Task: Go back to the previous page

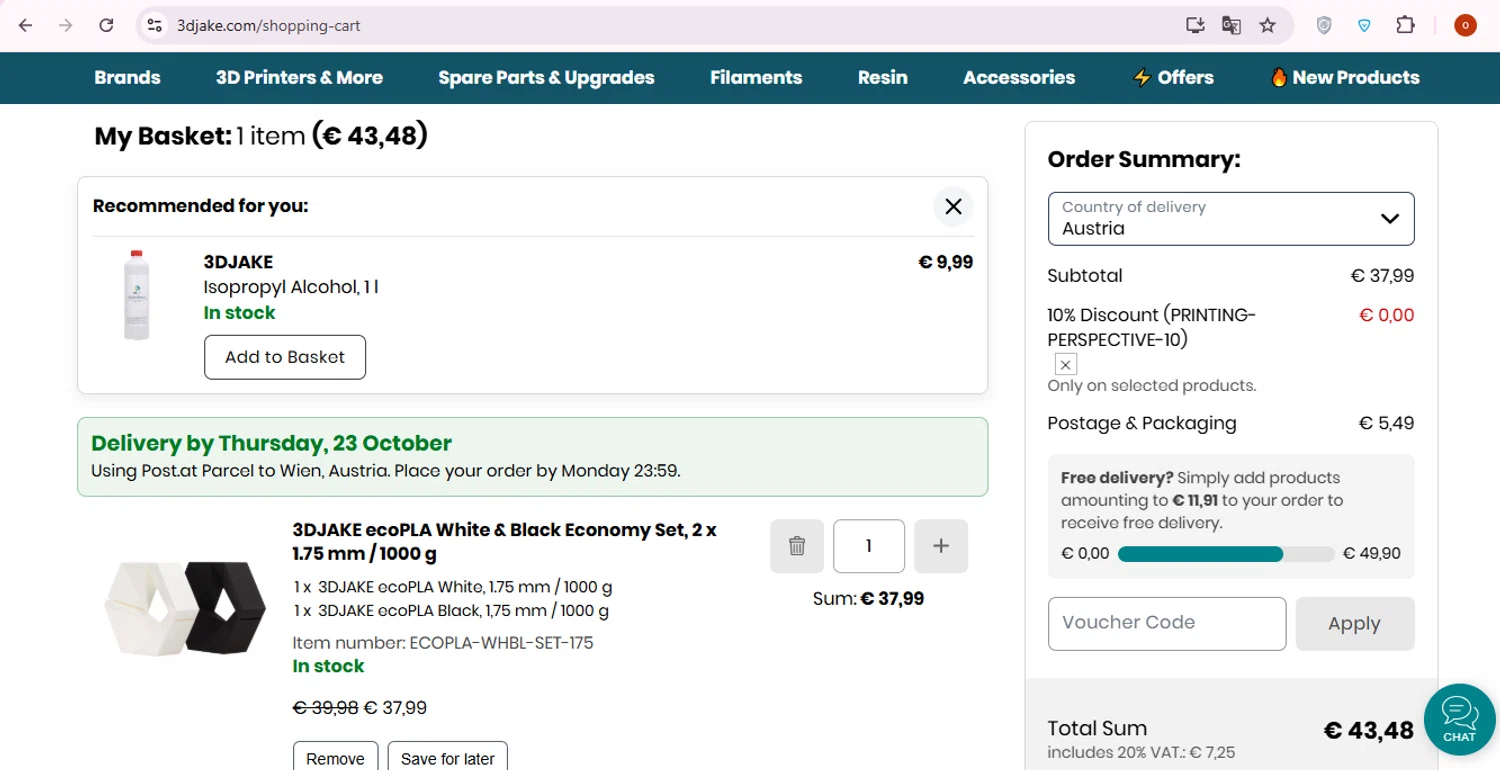Action: (26, 25)
